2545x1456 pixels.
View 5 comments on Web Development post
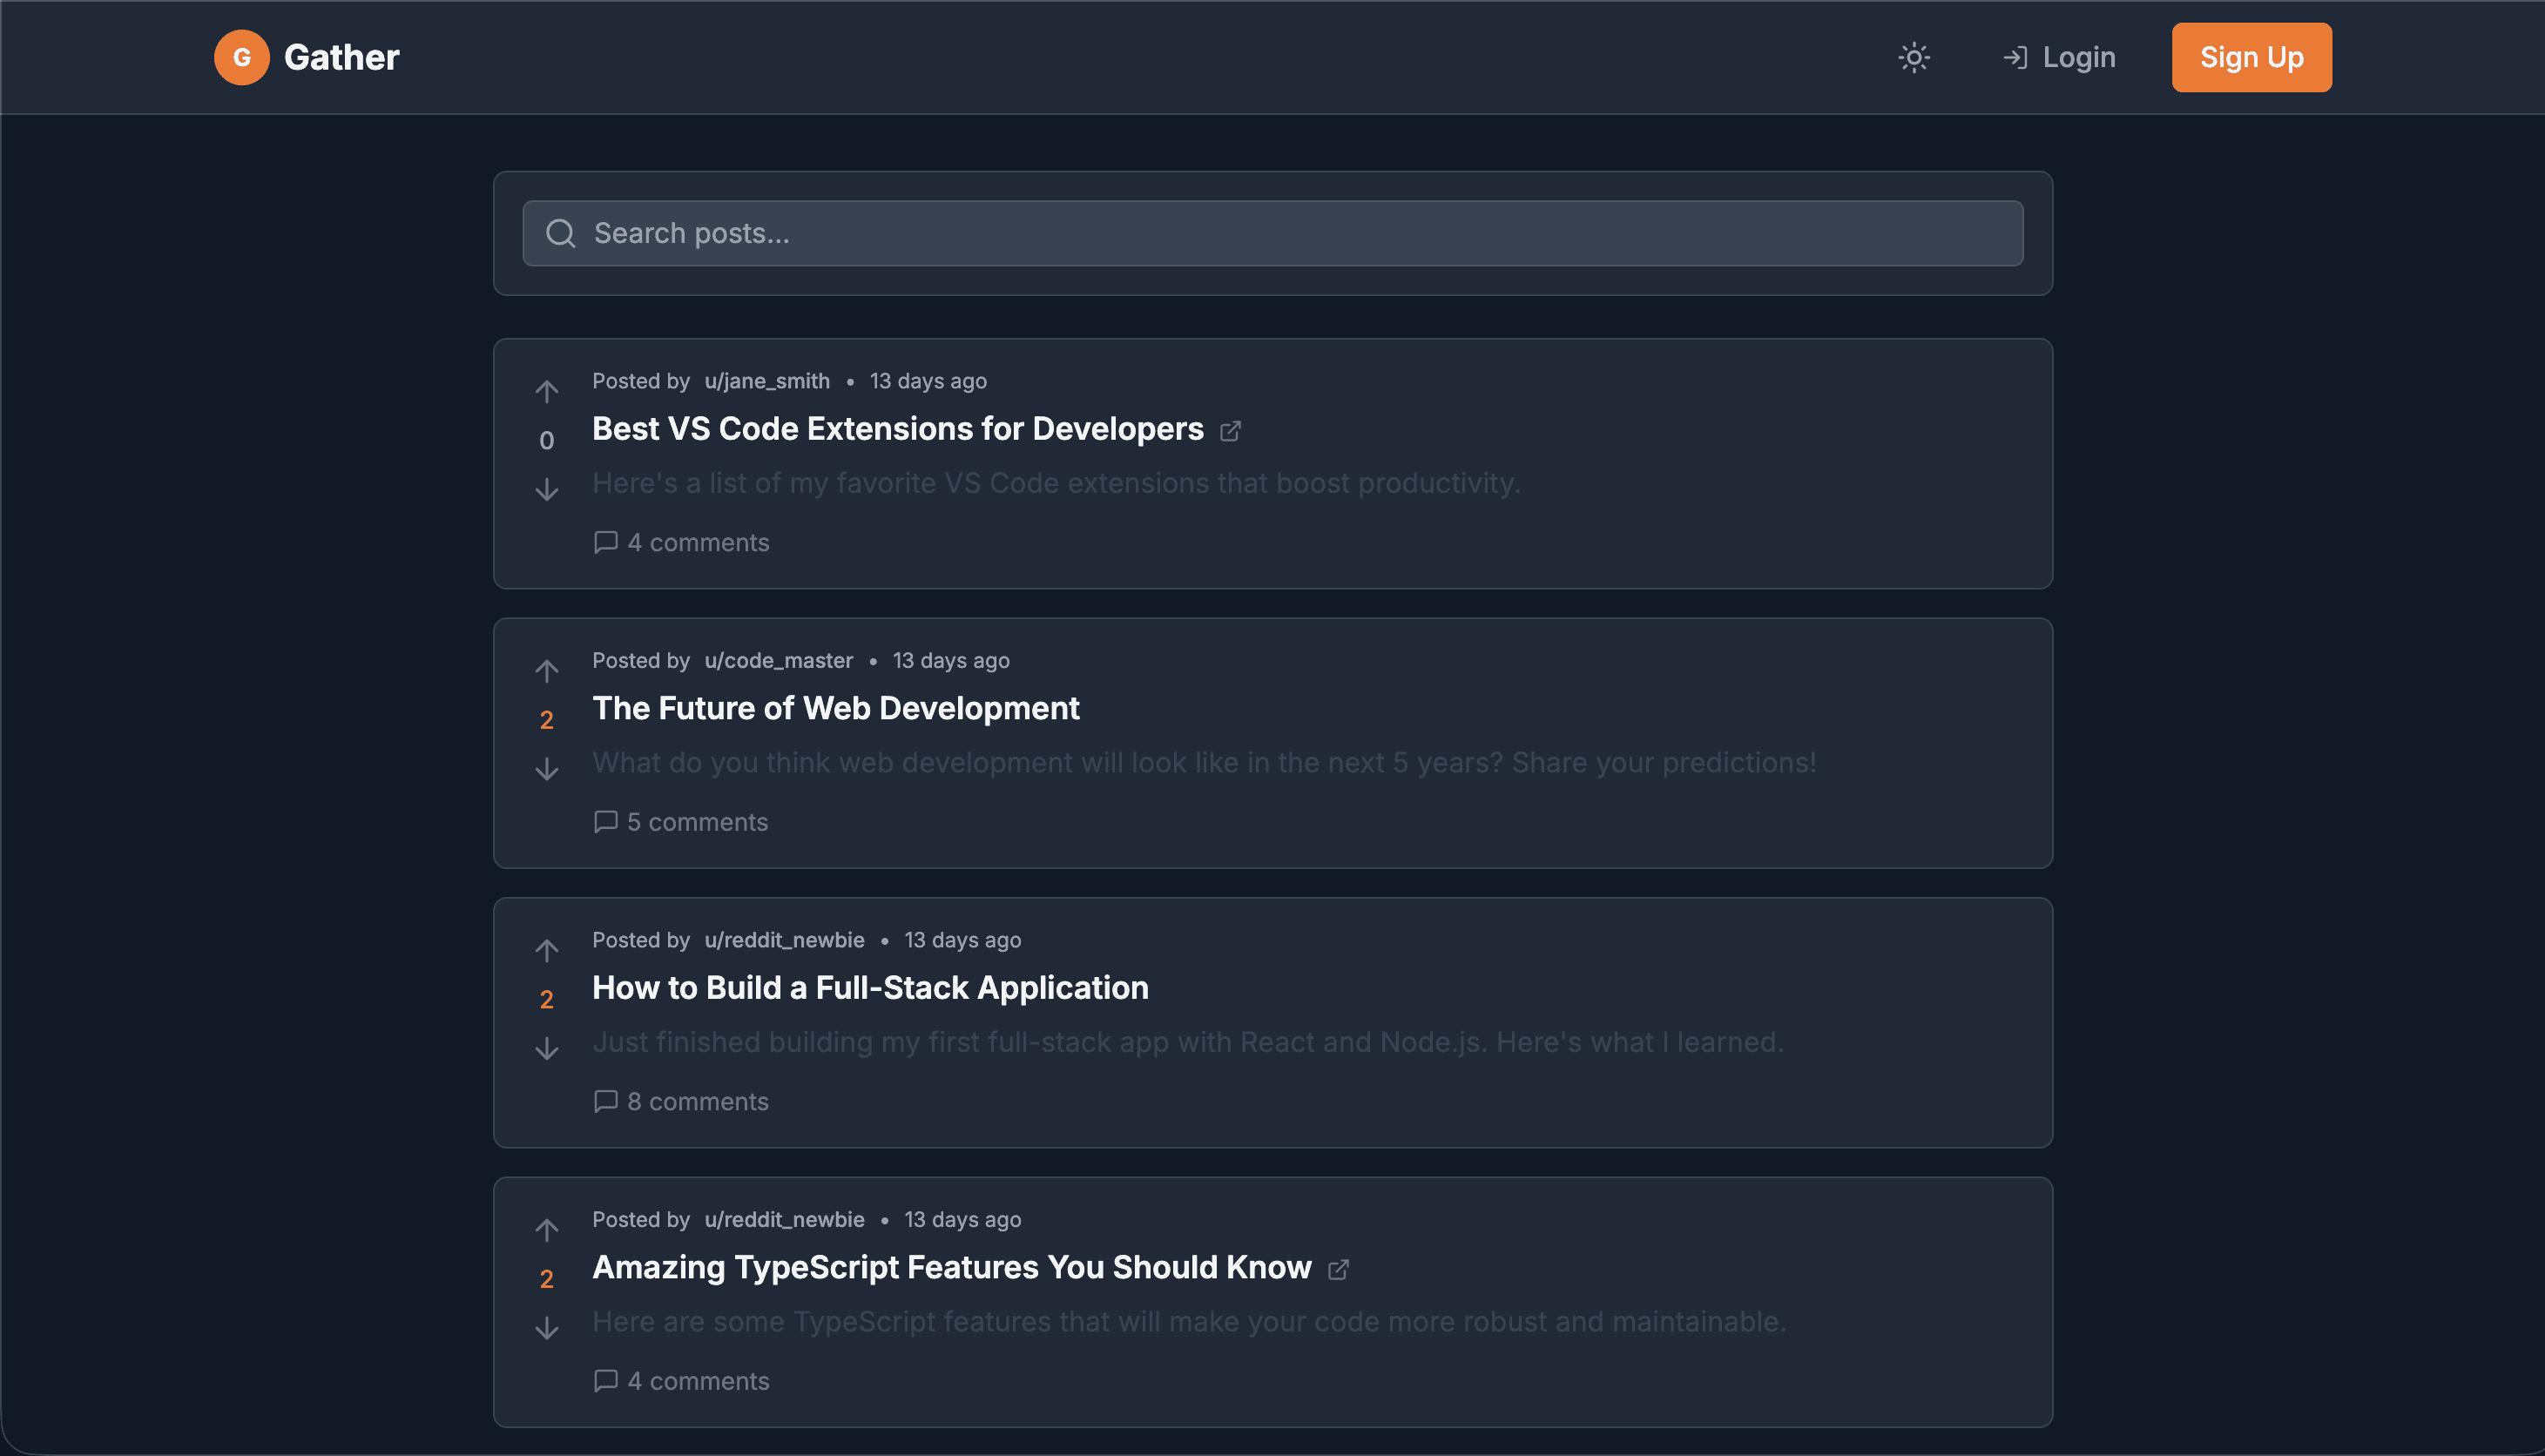[681, 822]
